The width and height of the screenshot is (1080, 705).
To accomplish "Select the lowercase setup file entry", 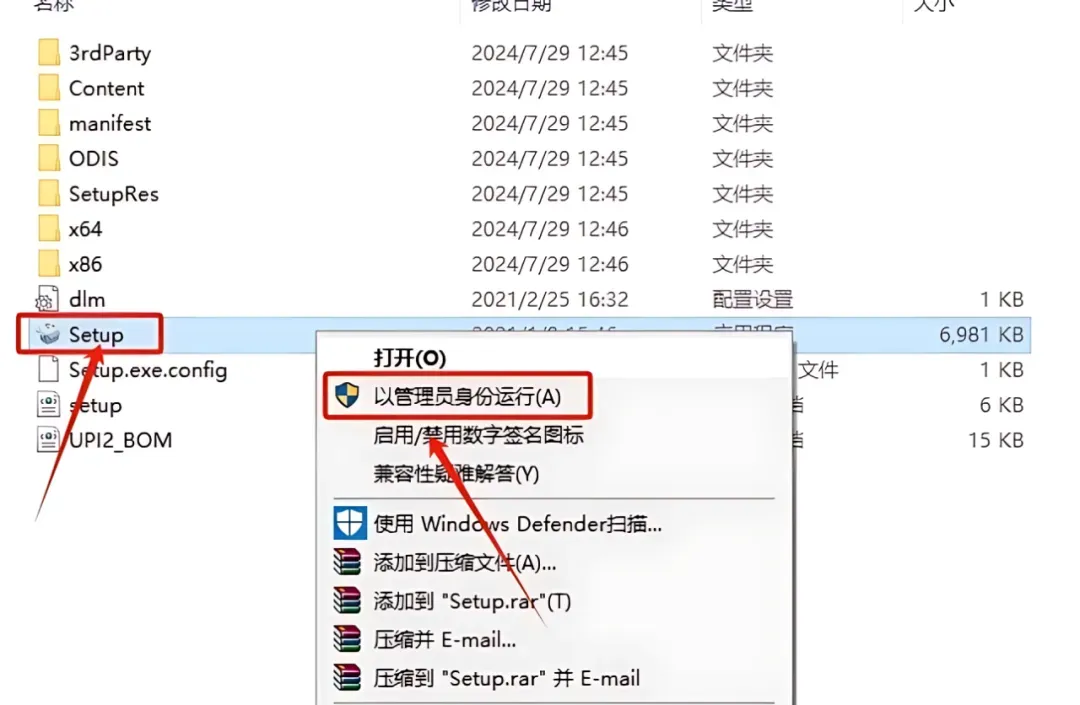I will tap(96, 406).
